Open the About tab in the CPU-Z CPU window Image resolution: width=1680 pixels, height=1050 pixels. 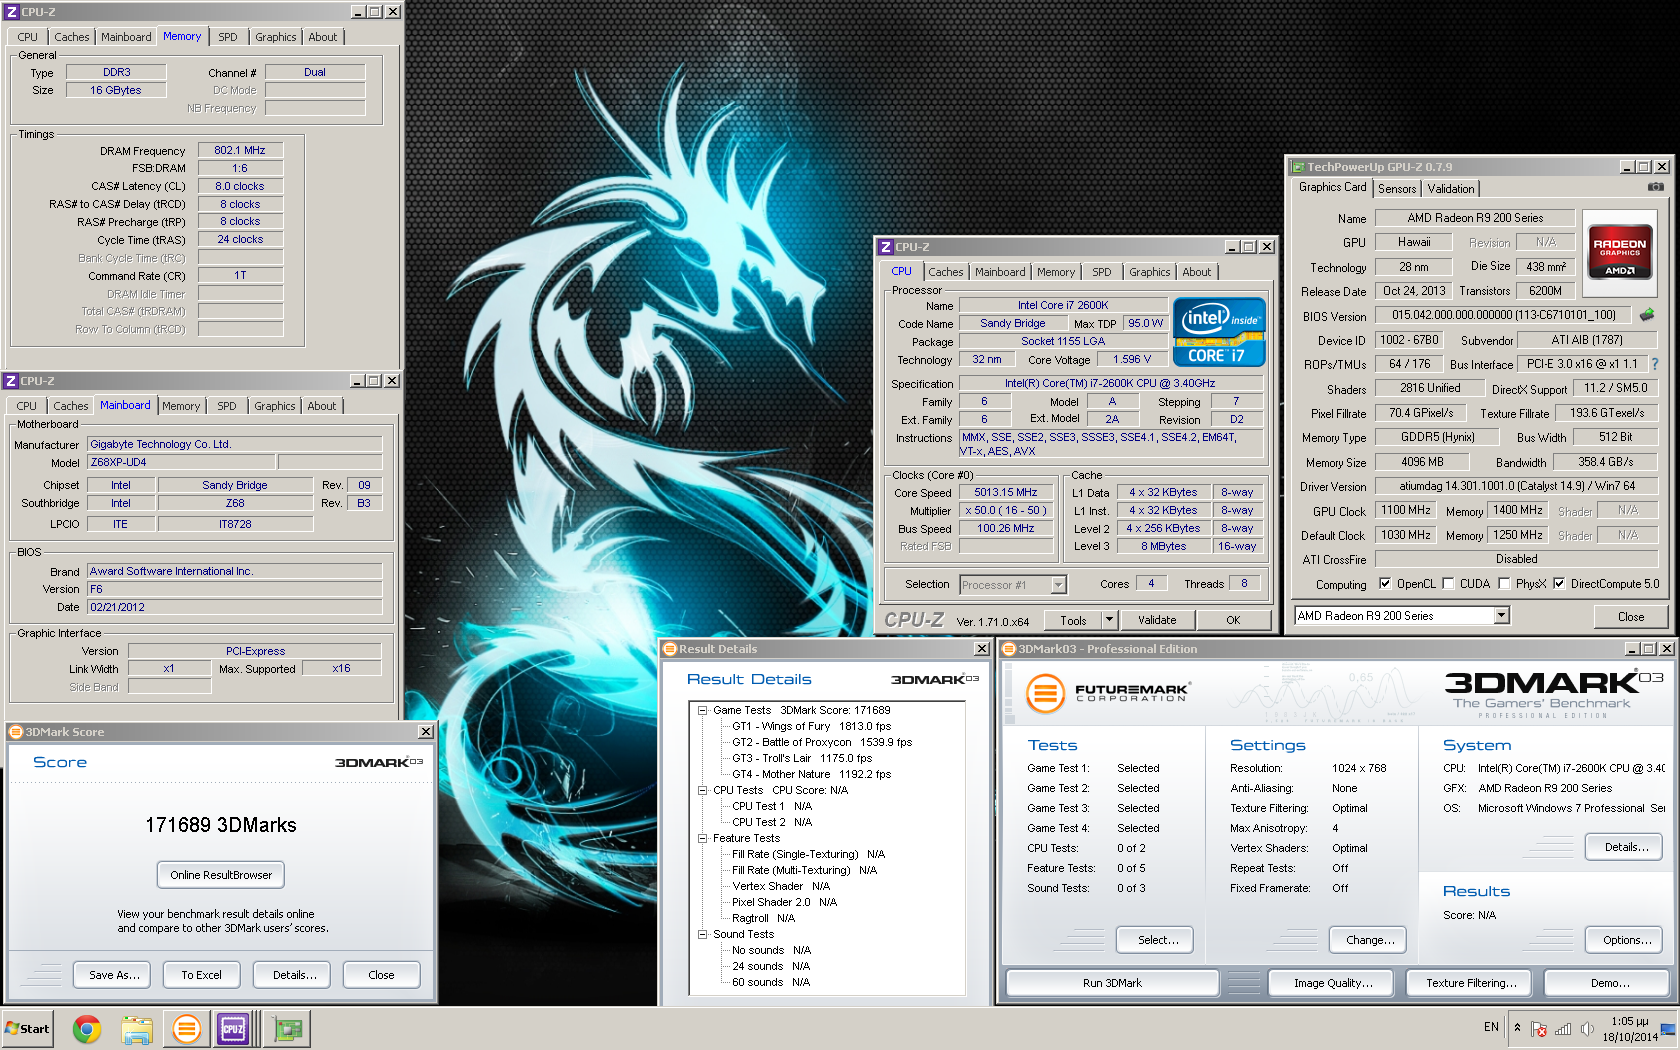tap(1196, 272)
